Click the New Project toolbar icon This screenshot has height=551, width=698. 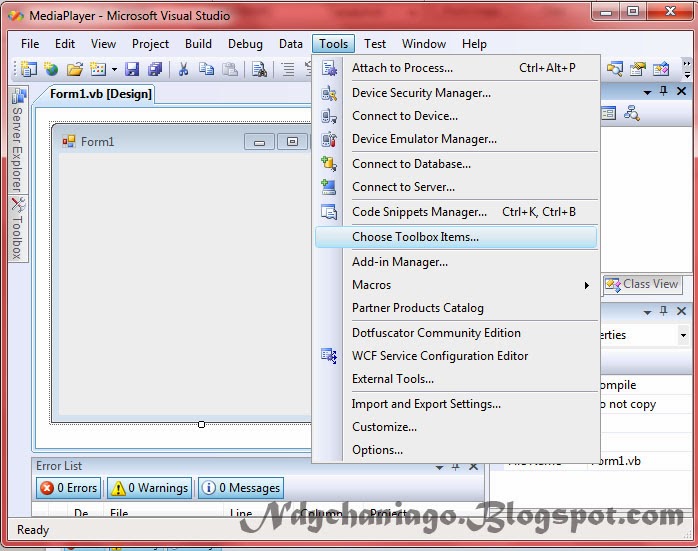28,69
